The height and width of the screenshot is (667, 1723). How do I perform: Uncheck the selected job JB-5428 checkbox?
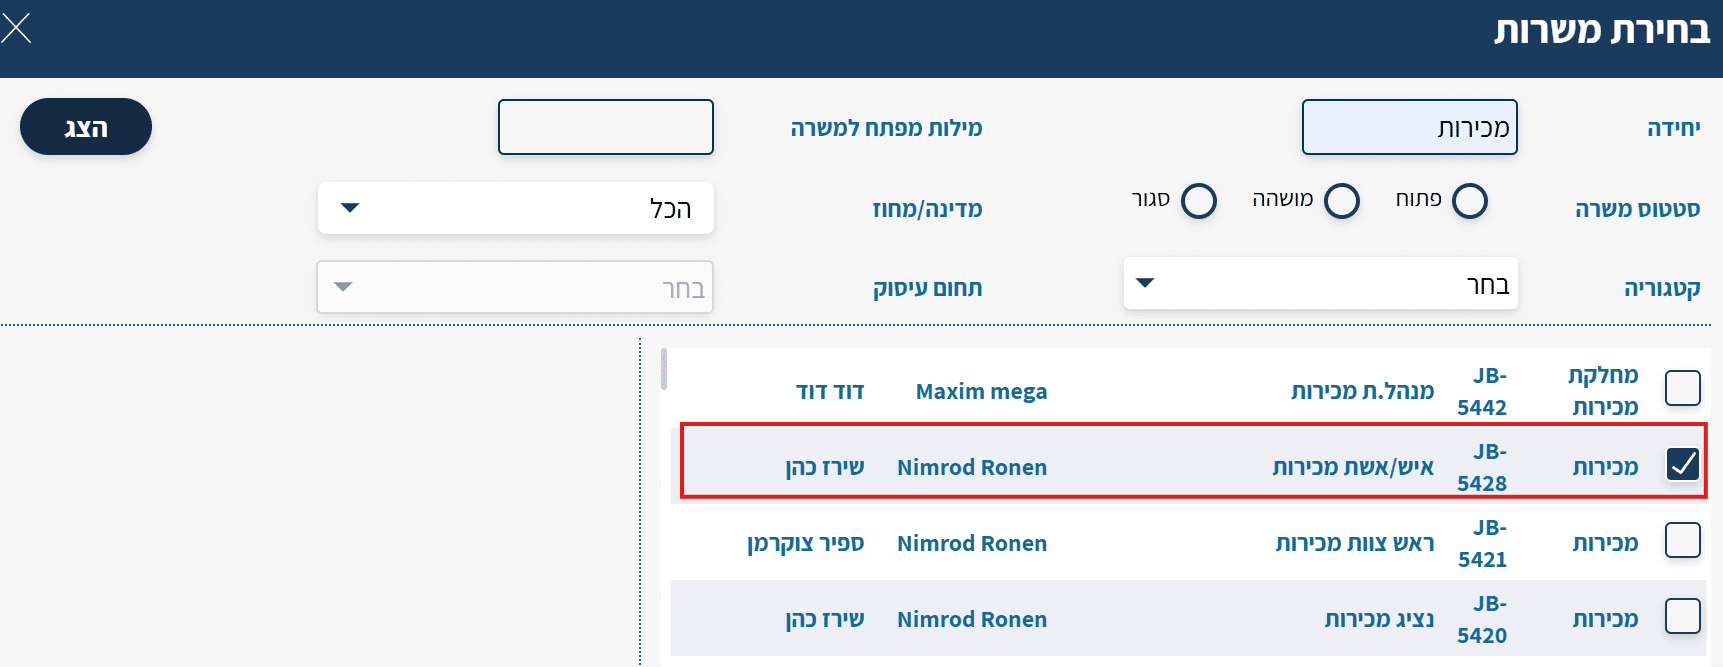point(1682,464)
